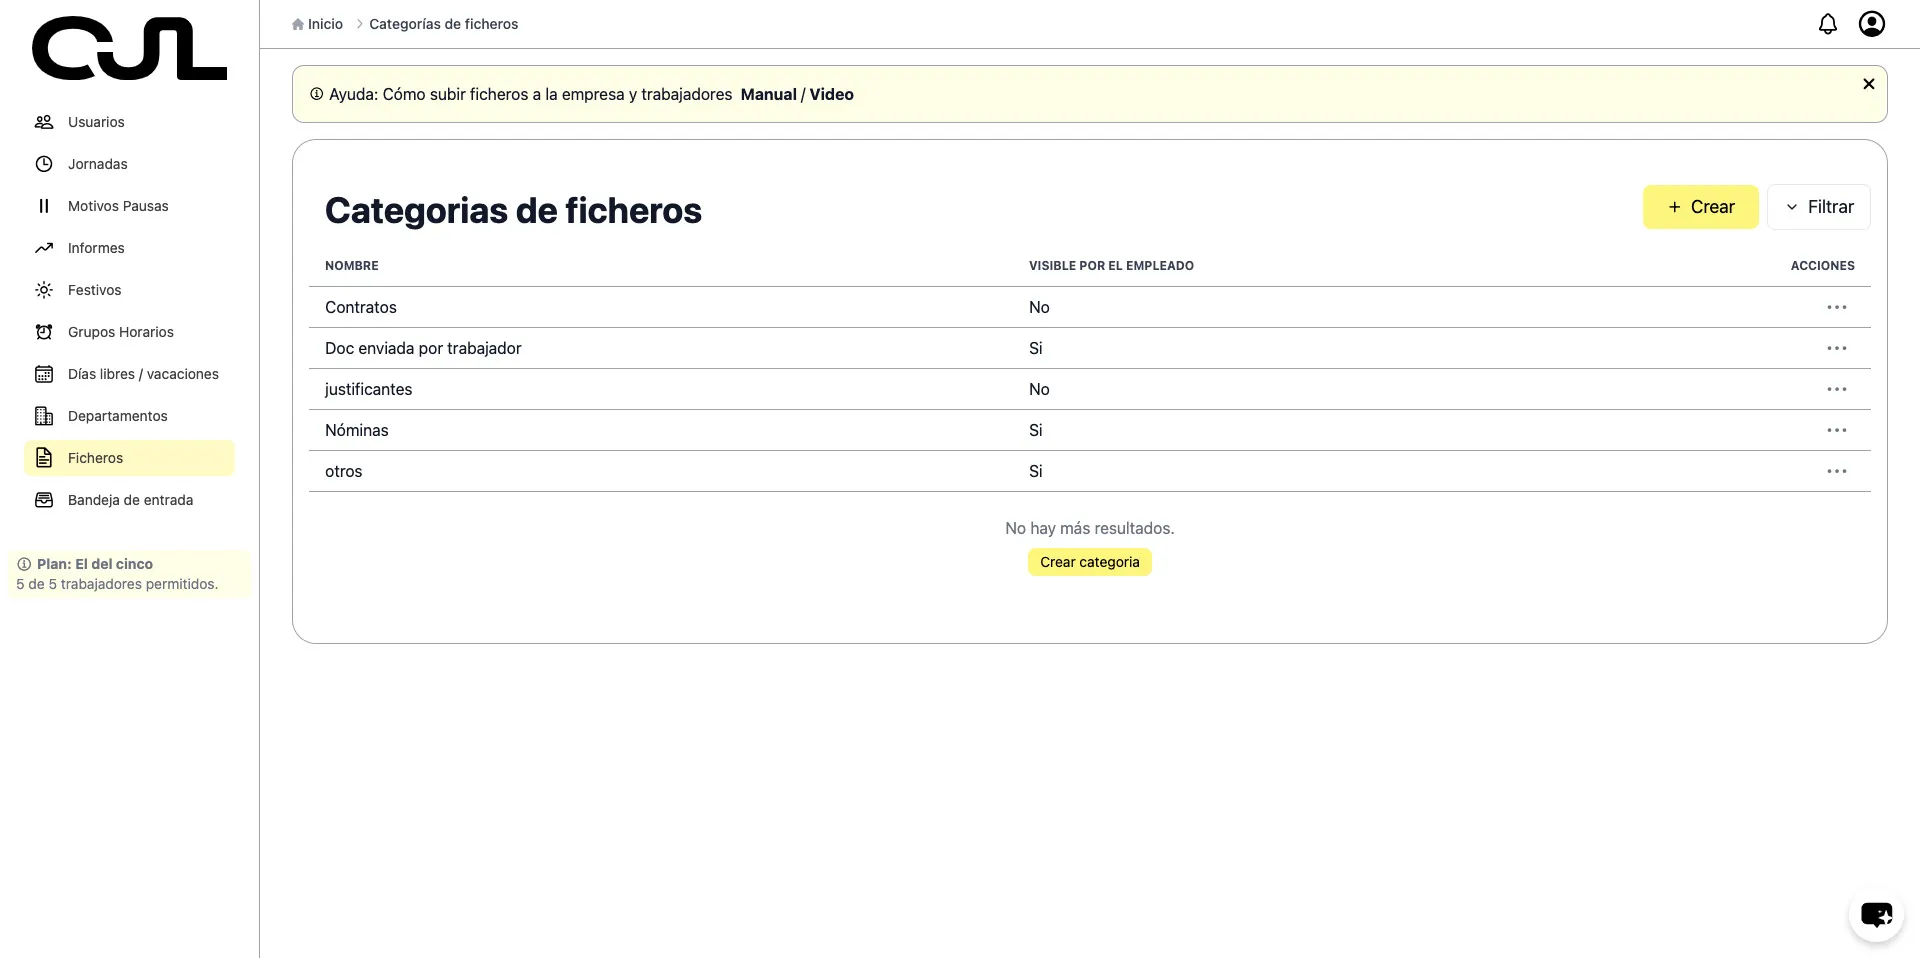This screenshot has height=958, width=1920.
Task: Open the Departamentos building icon
Action: (x=44, y=416)
